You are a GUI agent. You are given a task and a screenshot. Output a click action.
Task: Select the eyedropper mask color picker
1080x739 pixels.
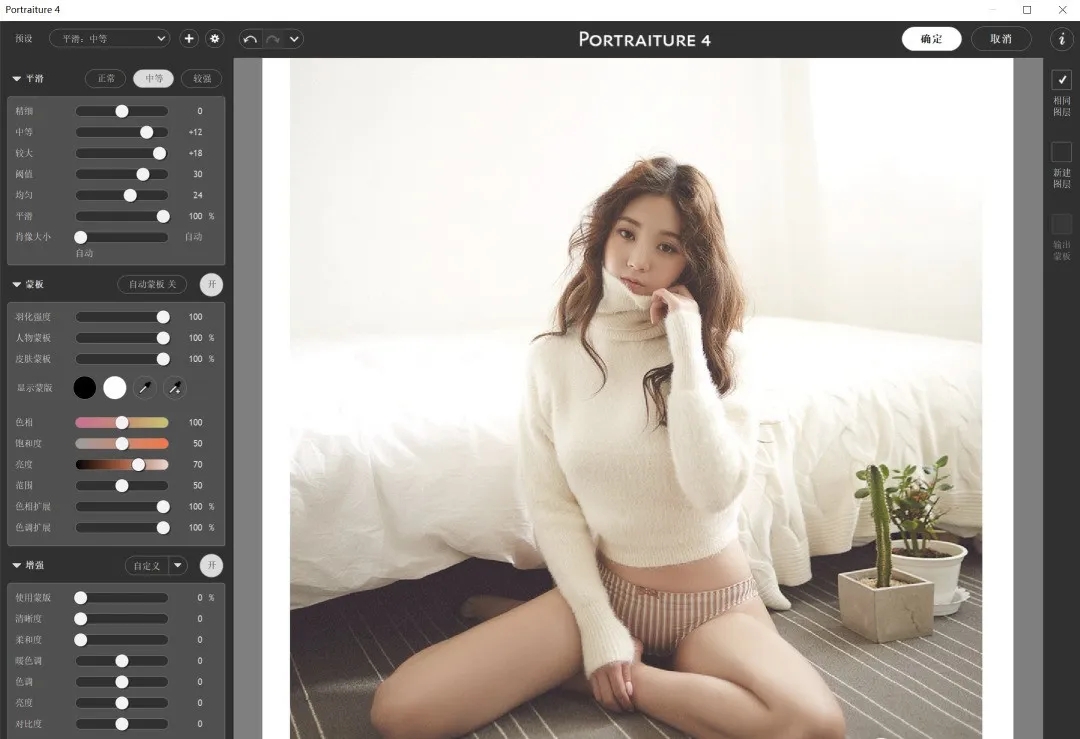click(144, 388)
